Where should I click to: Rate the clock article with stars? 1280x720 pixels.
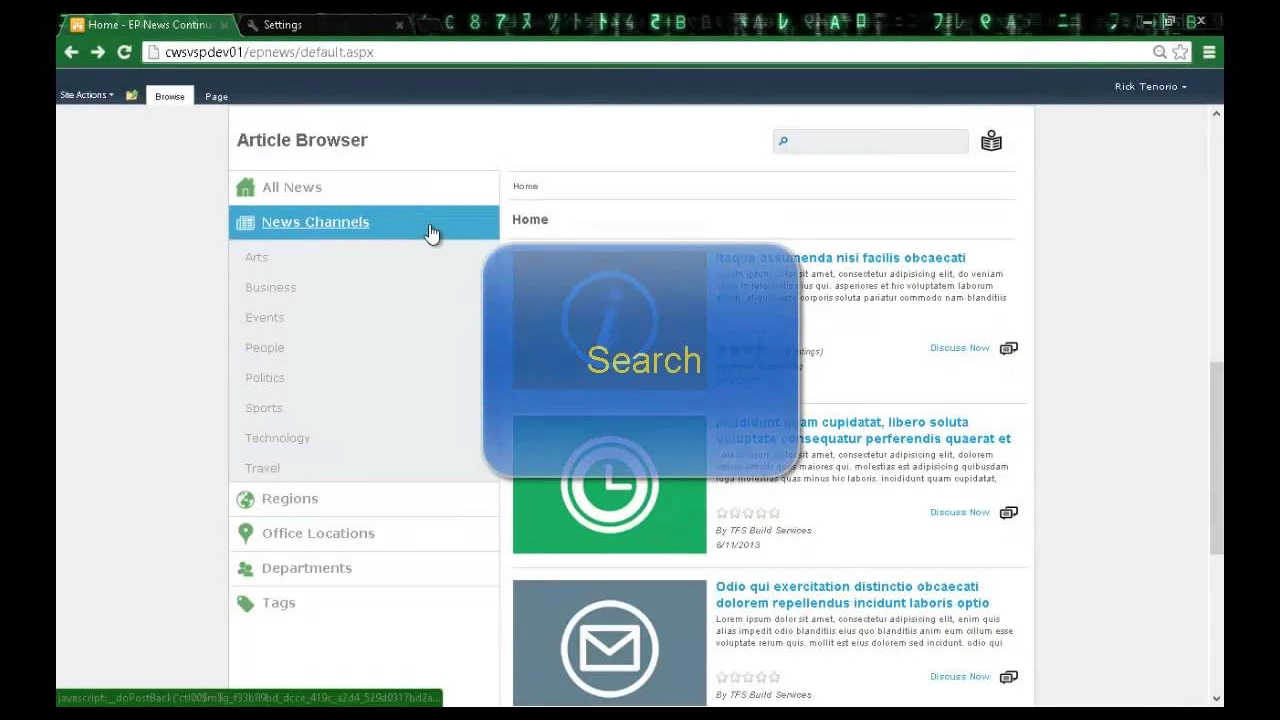click(x=748, y=513)
